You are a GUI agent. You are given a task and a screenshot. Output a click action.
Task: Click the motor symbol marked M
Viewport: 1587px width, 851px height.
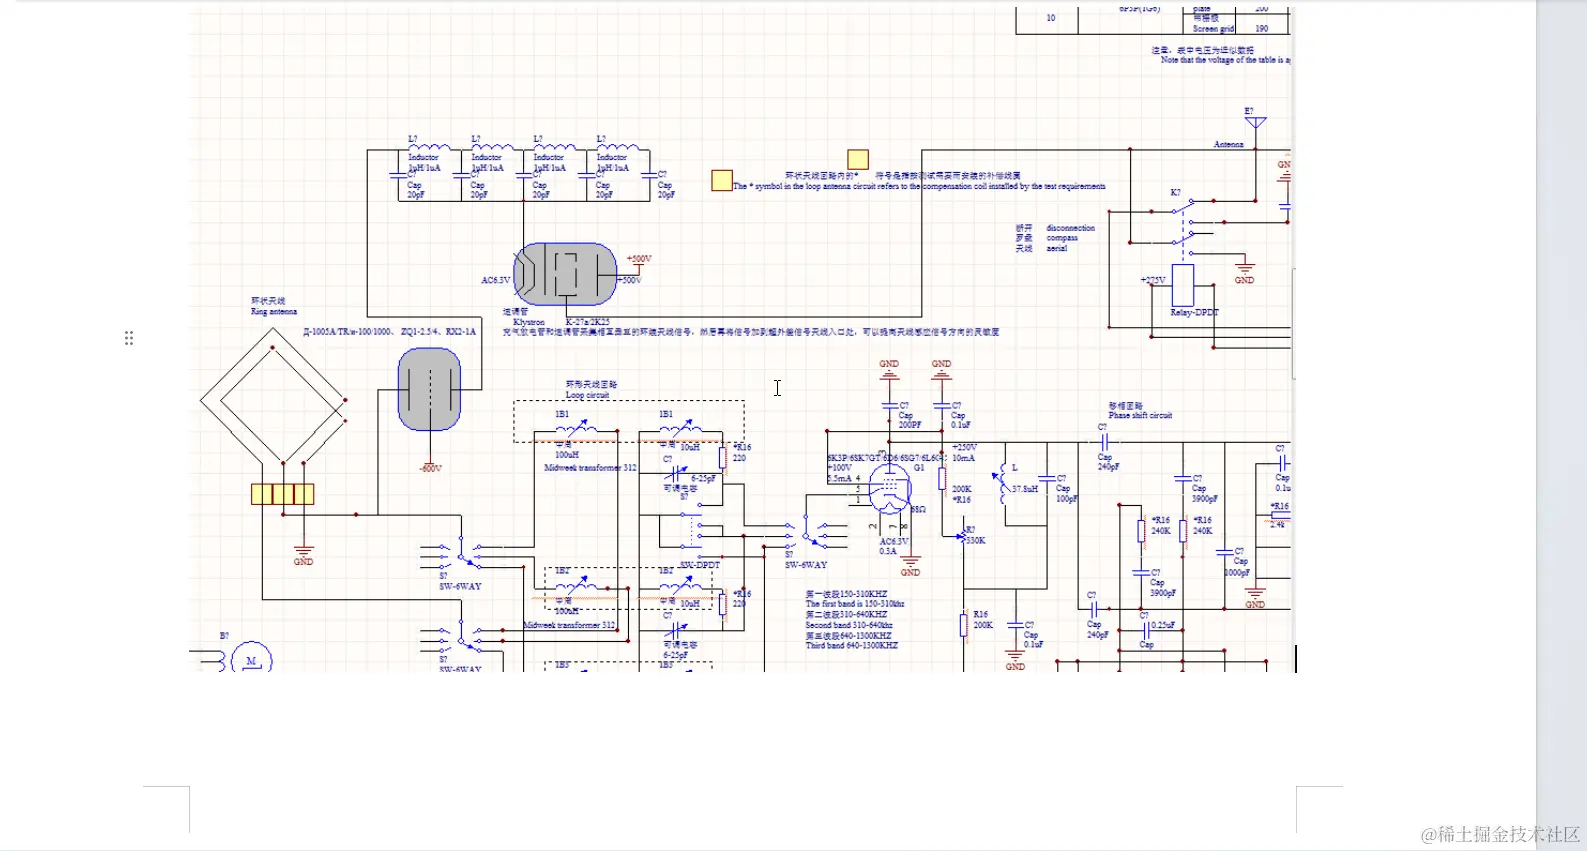coord(251,659)
